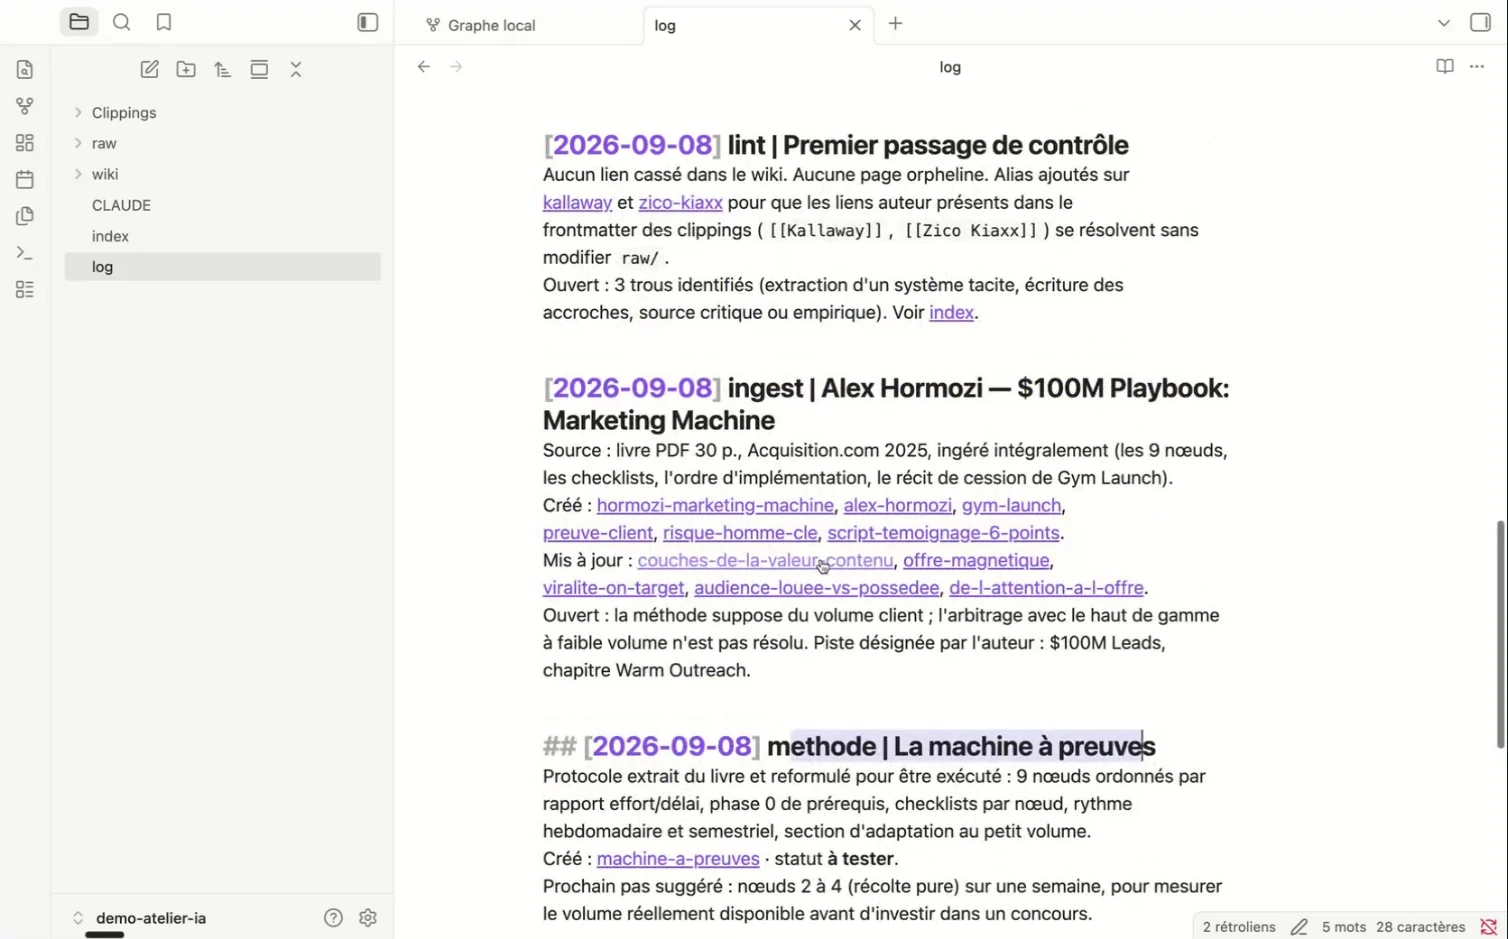Toggle the left sidebar

[x=368, y=22]
